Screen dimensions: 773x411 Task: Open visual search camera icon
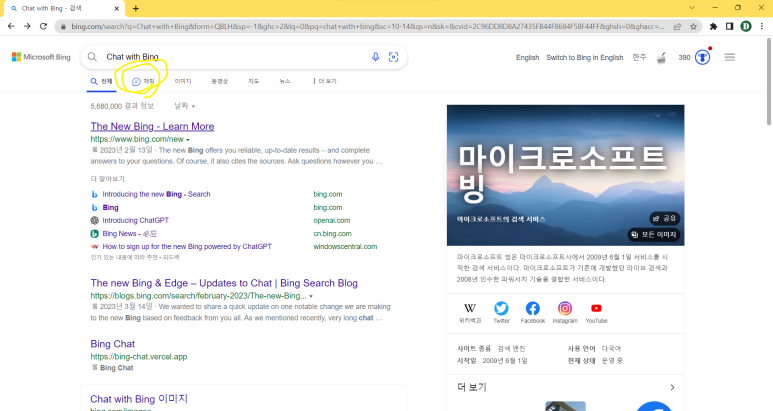click(393, 57)
